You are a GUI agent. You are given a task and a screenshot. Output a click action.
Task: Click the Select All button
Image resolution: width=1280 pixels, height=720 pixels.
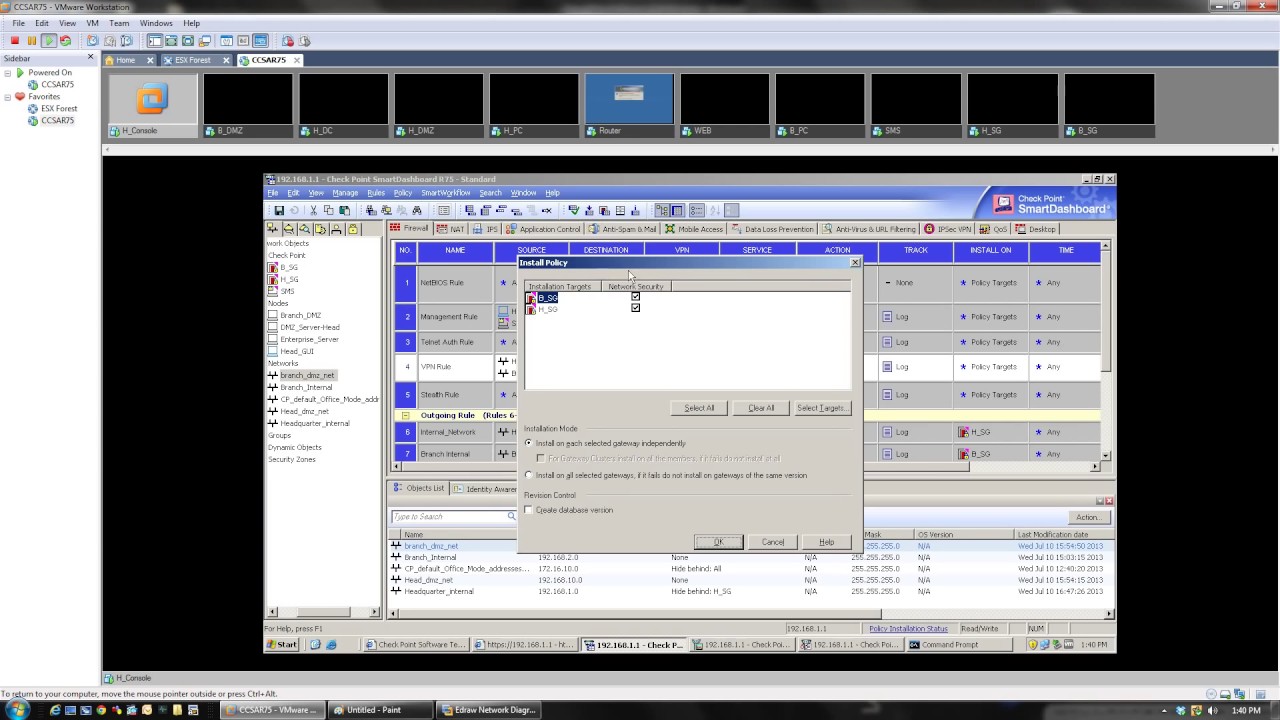tap(699, 408)
